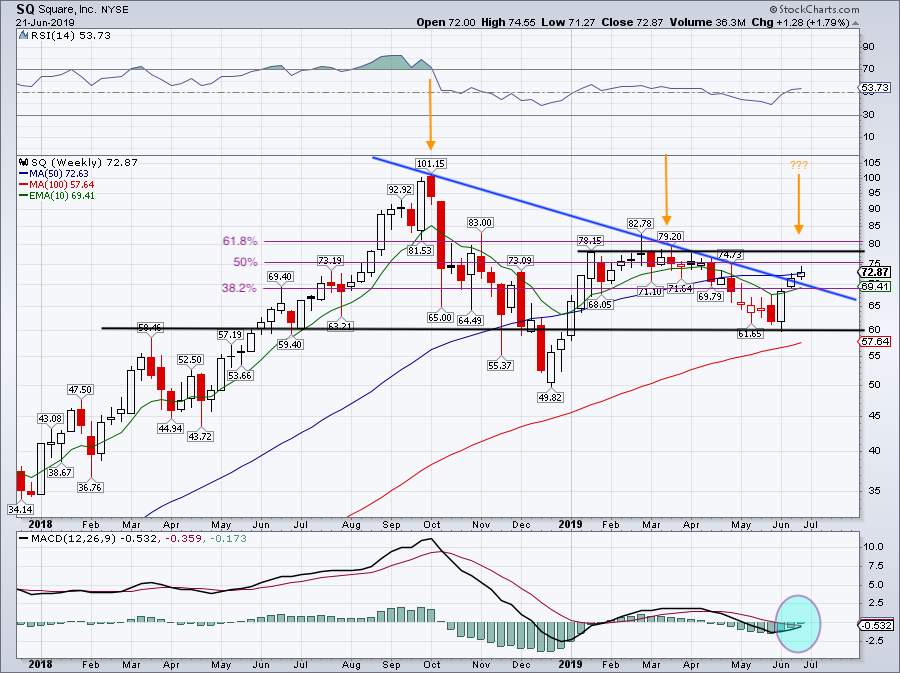The height and width of the screenshot is (673, 900).
Task: Click the High 74.55 value
Action: click(x=508, y=22)
